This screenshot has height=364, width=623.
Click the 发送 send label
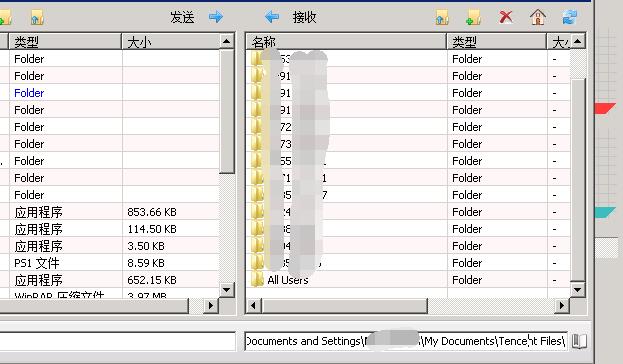pyautogui.click(x=182, y=17)
